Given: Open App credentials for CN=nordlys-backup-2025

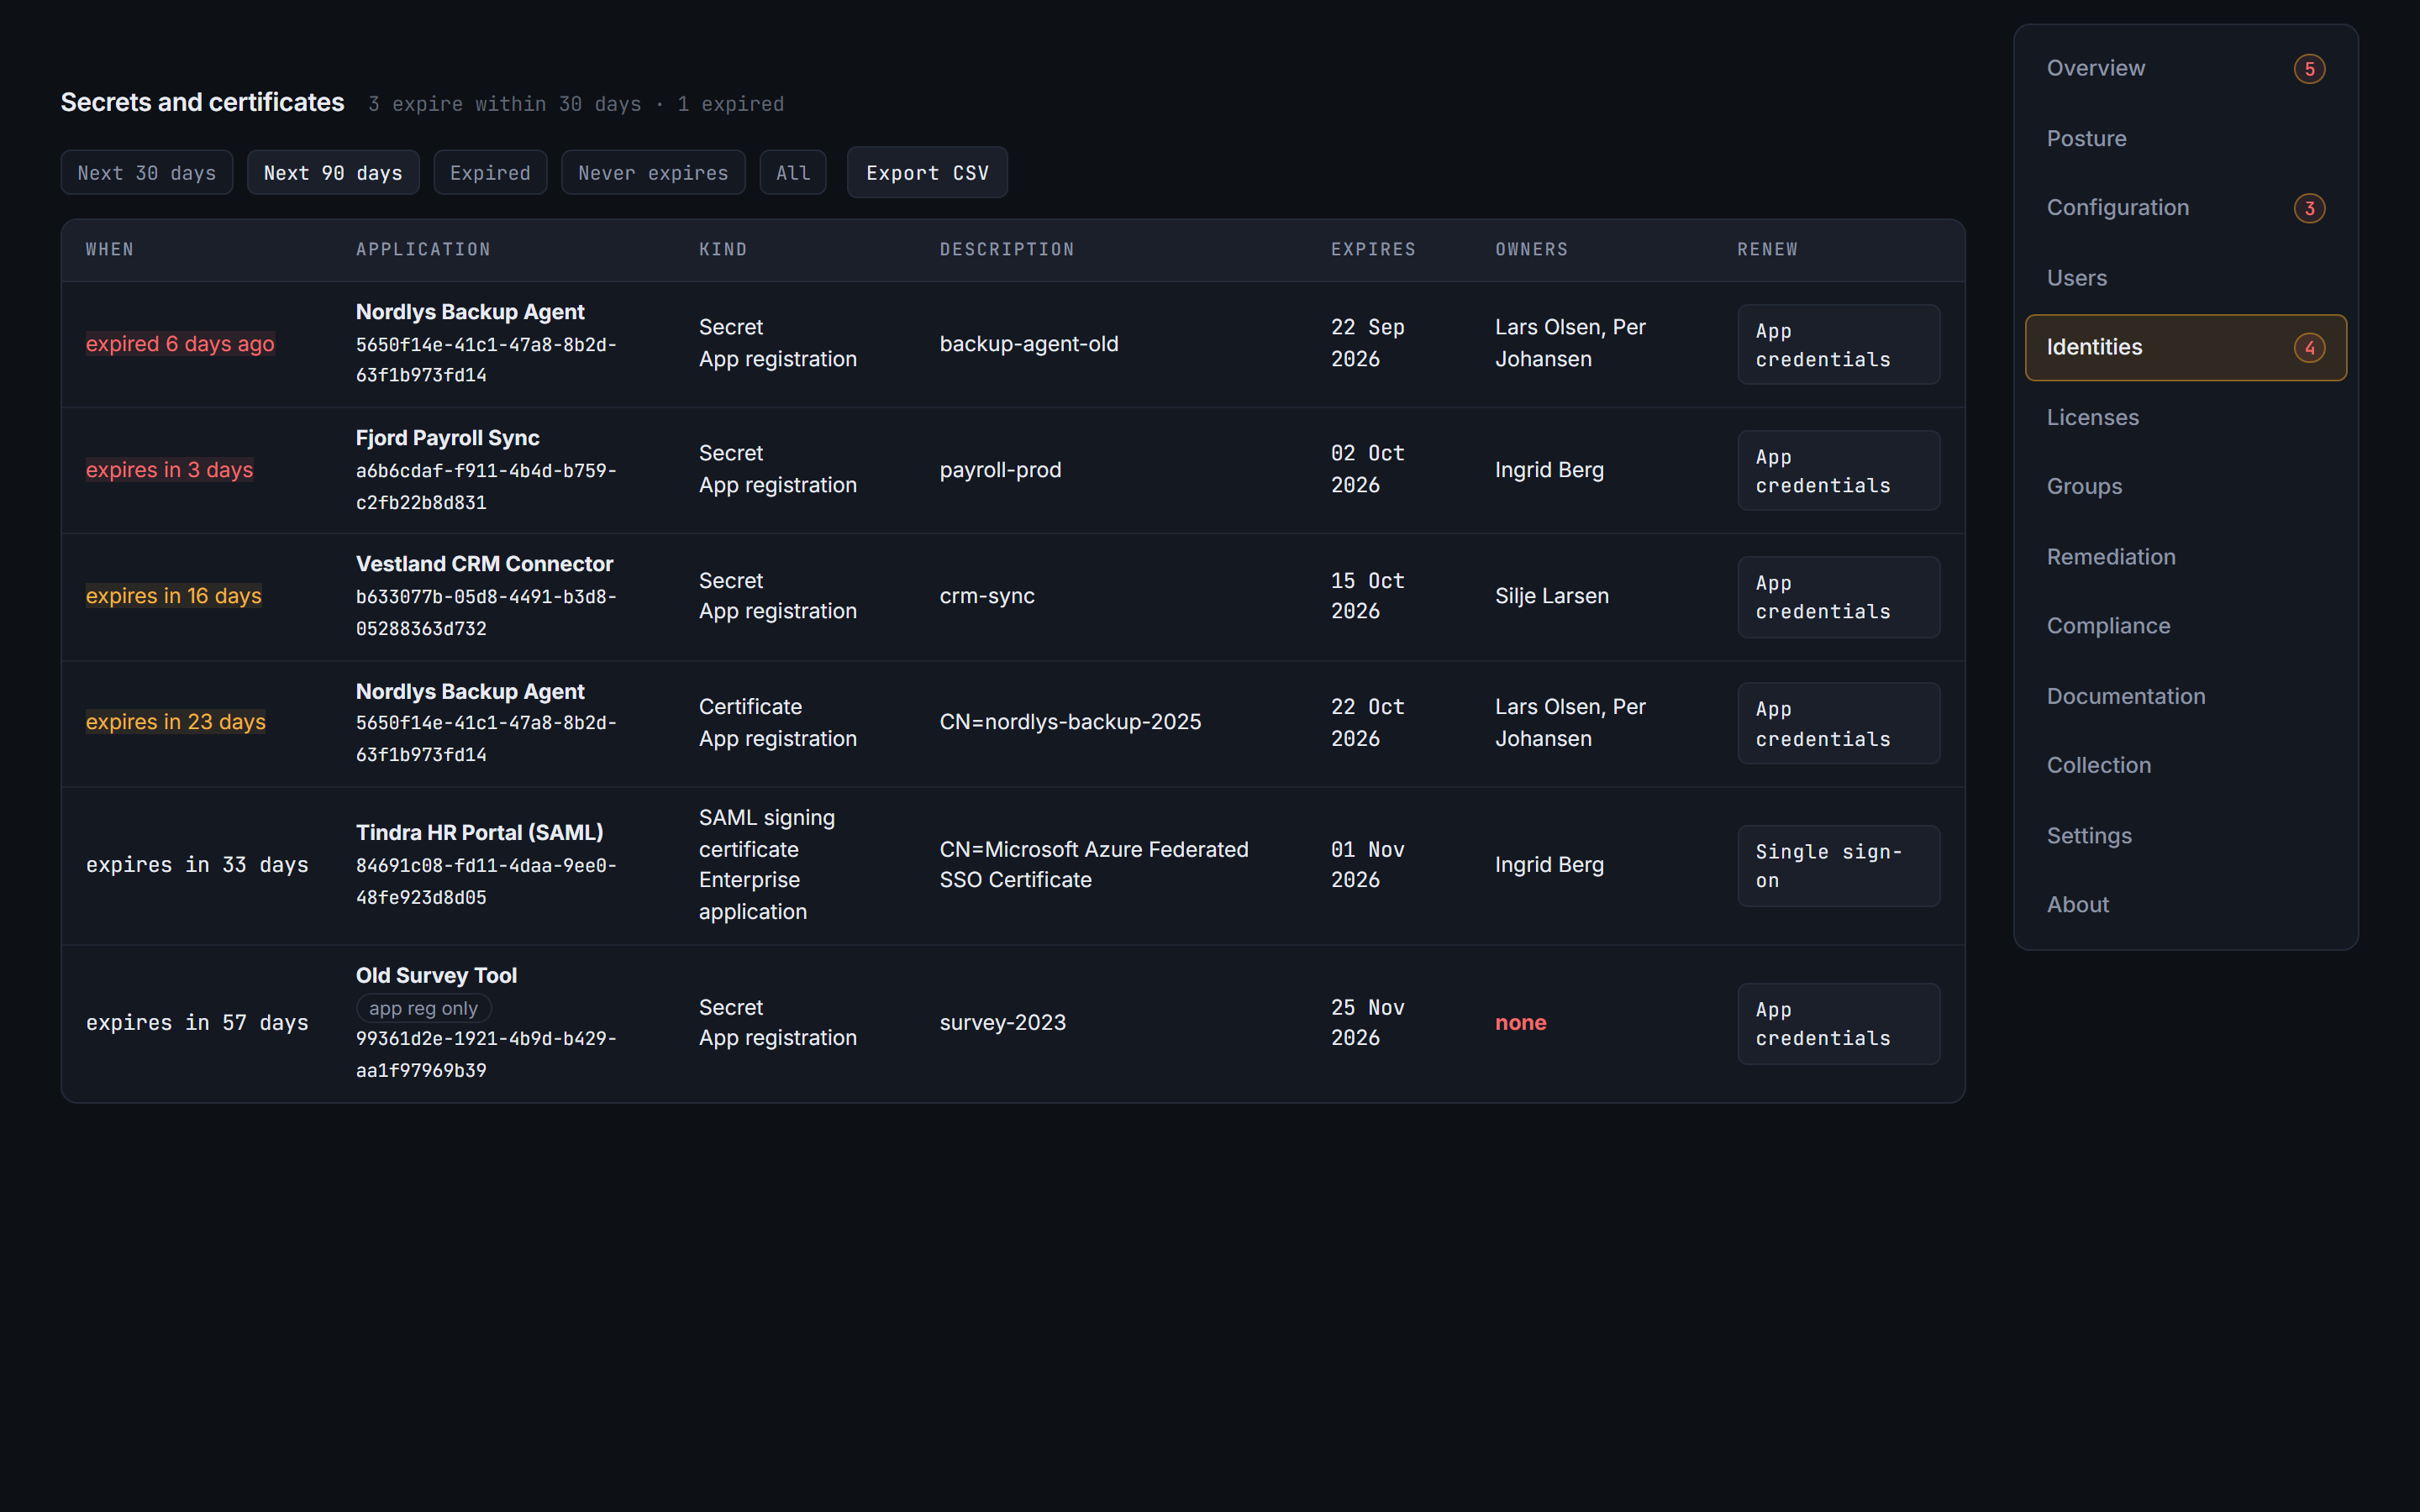Looking at the screenshot, I should click(x=1838, y=723).
